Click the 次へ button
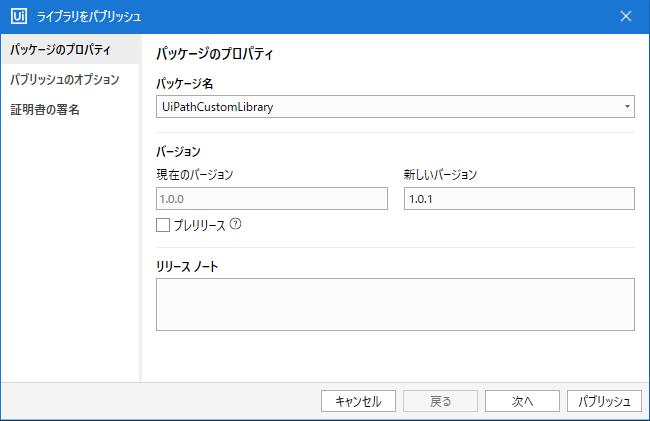The image size is (650, 421). click(522, 401)
